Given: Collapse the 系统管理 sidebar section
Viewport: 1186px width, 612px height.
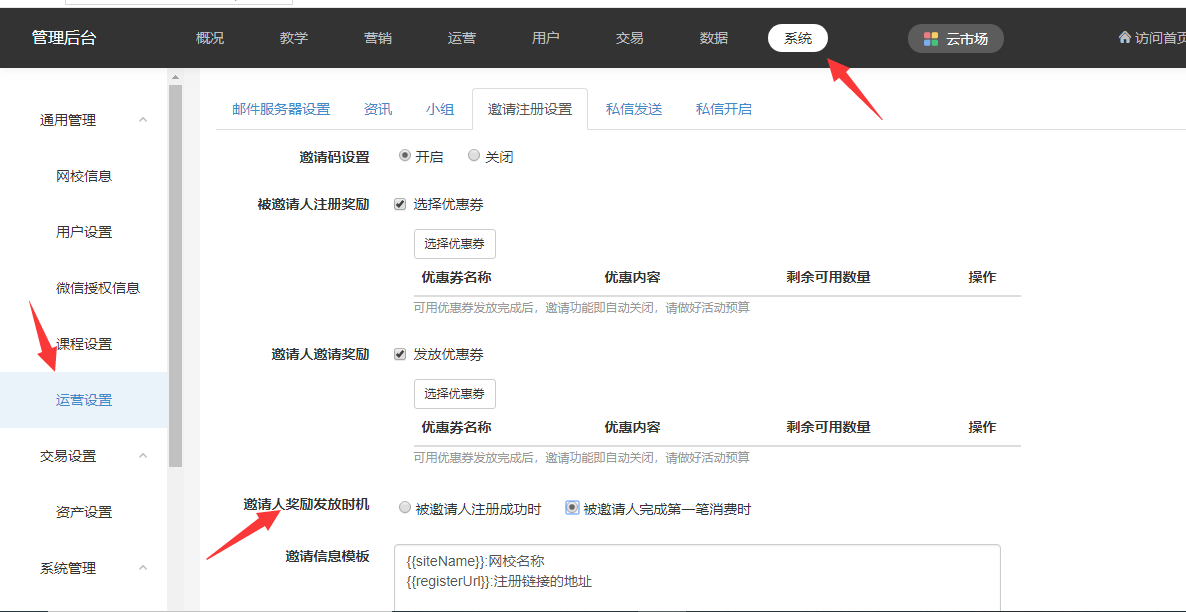Looking at the screenshot, I should point(143,568).
